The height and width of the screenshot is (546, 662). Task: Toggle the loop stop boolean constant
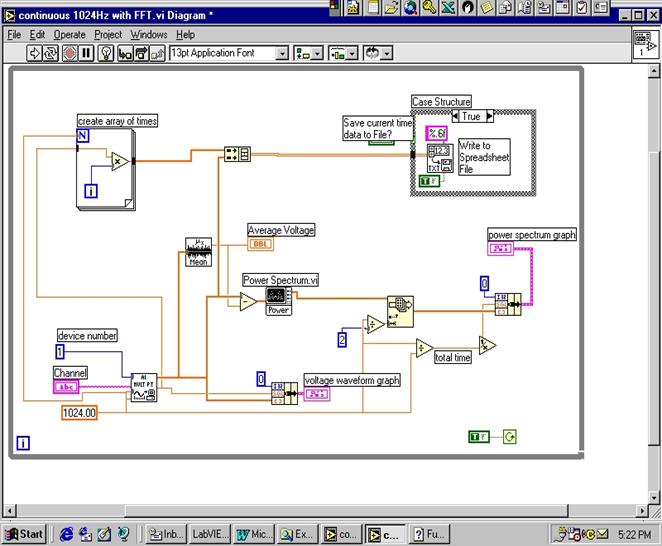[x=480, y=436]
